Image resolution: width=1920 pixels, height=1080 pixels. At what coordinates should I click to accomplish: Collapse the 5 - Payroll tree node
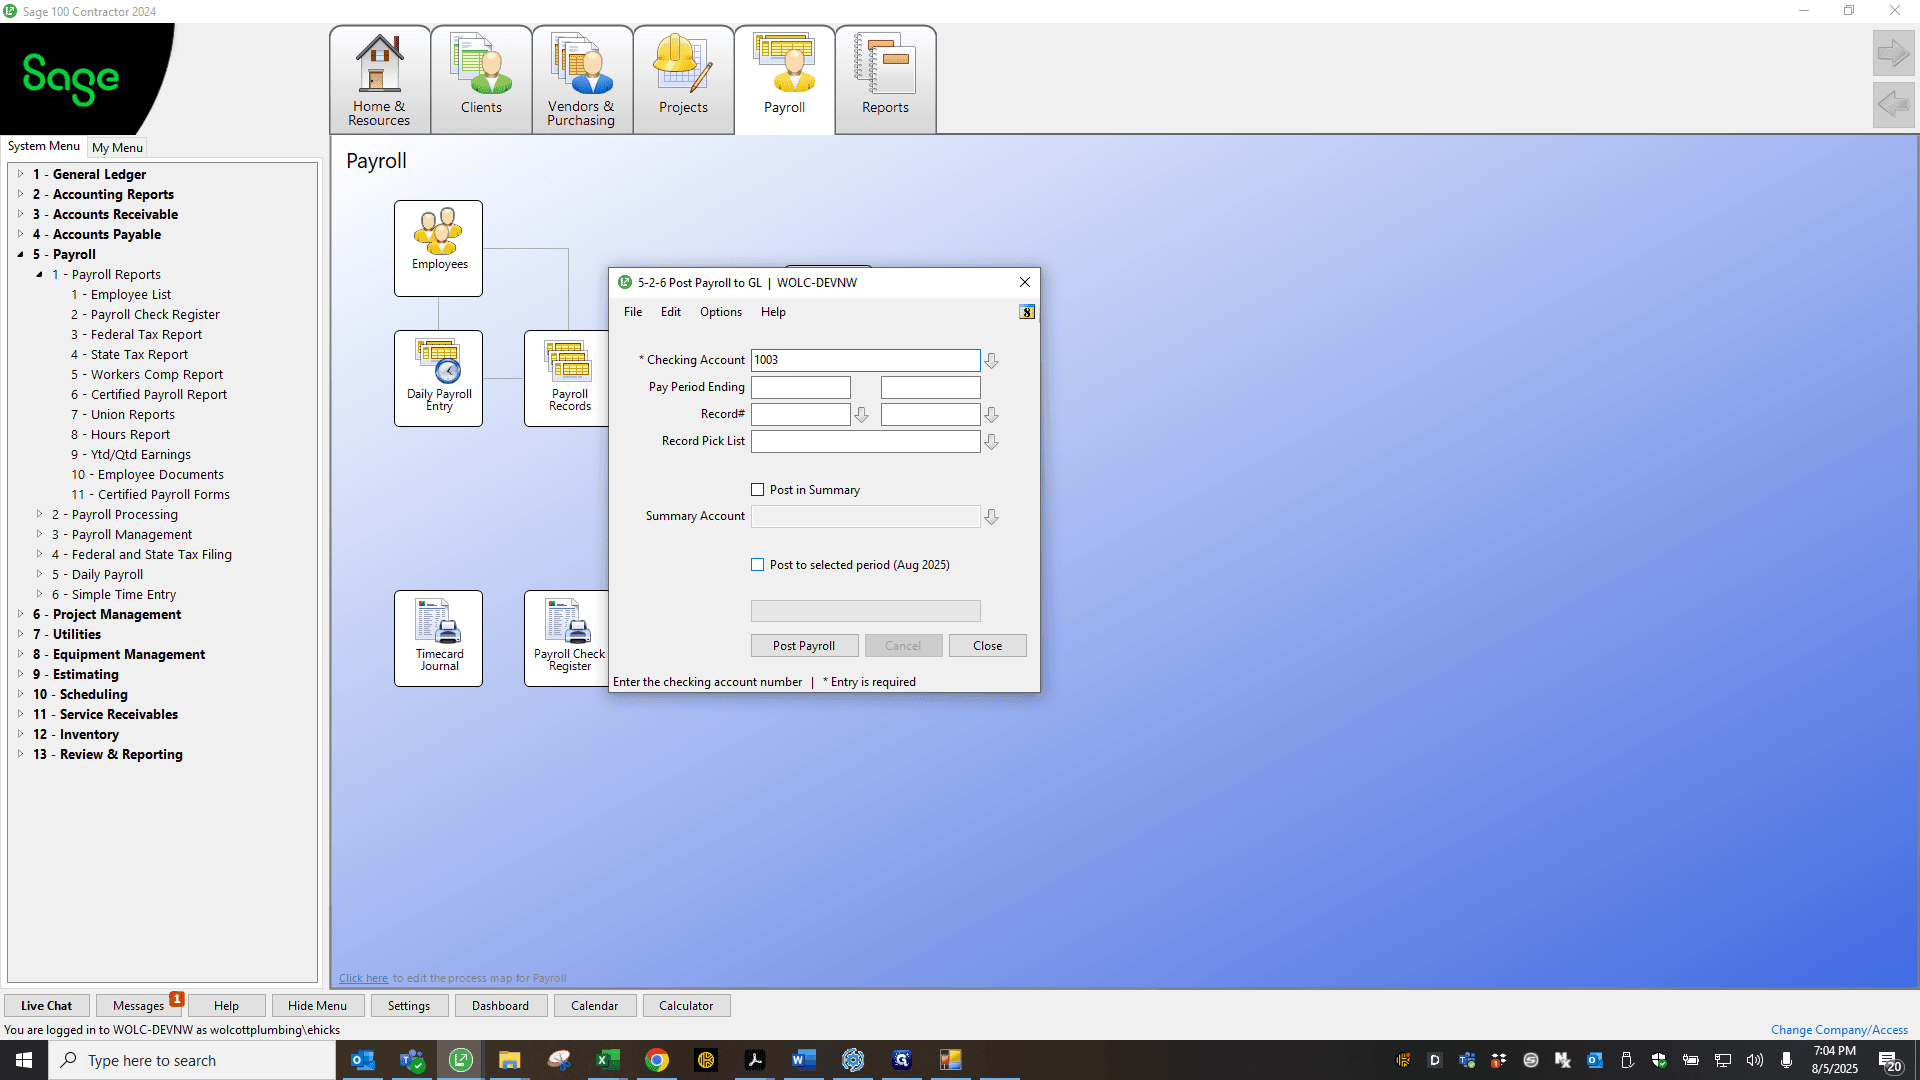(x=20, y=254)
